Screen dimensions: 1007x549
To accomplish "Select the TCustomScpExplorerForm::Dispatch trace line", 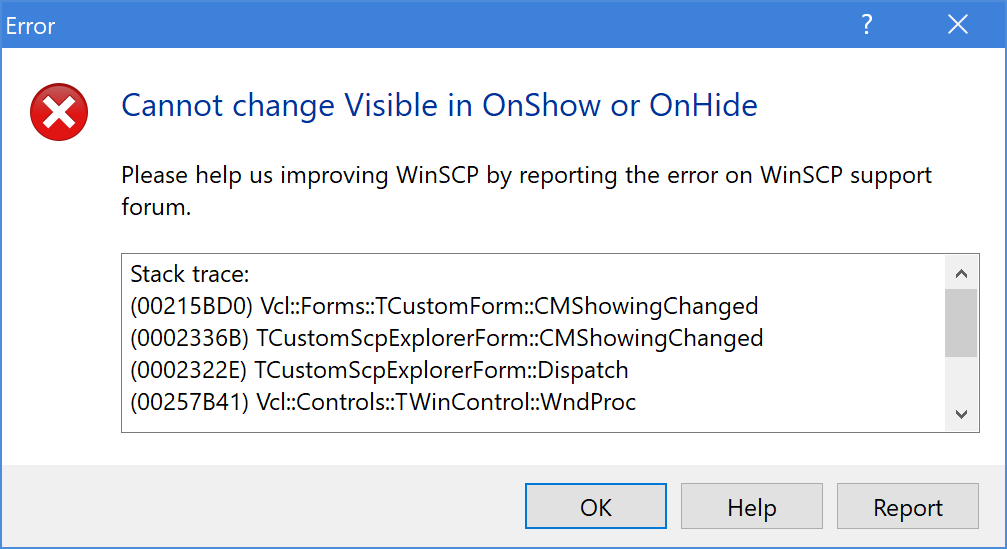I will click(379, 370).
